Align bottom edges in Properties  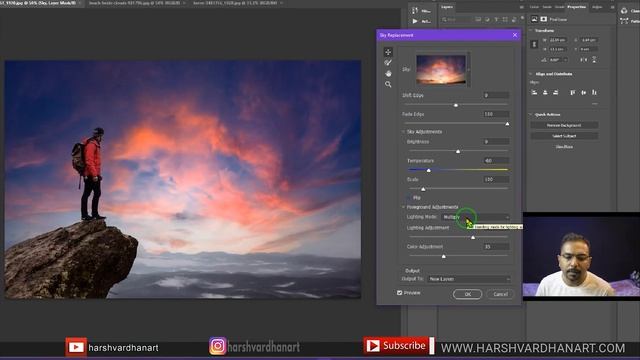tap(594, 93)
